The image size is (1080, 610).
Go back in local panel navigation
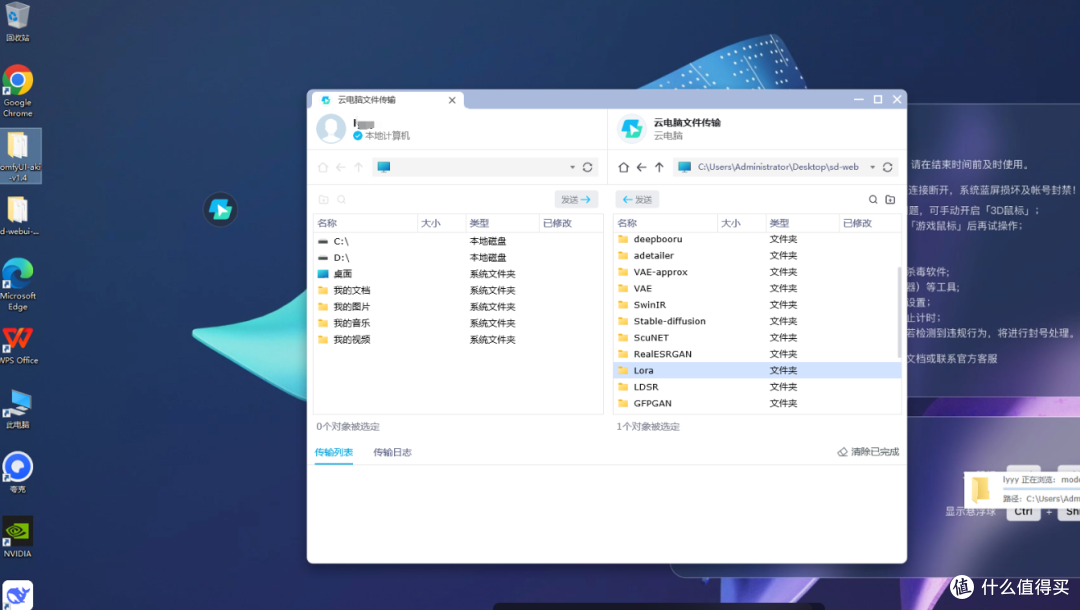click(x=341, y=167)
